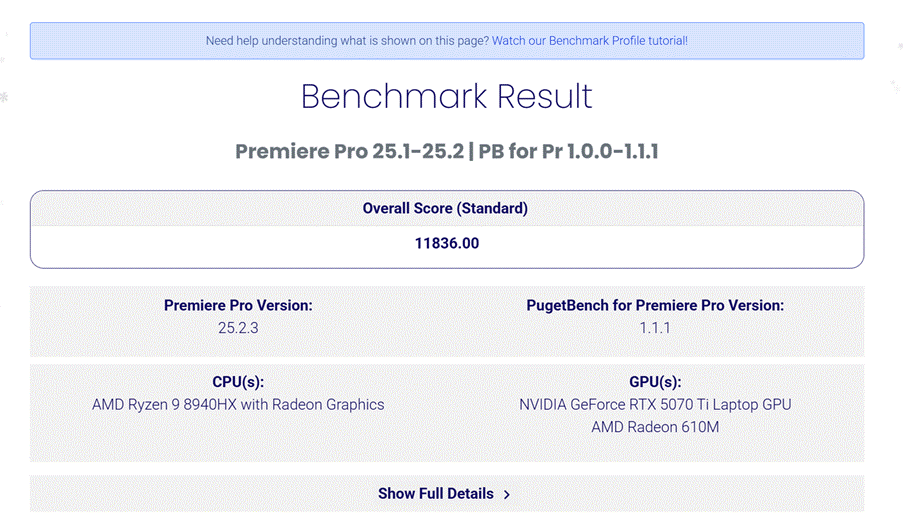Select the 1.1.1 PugetBench version value
Image resolution: width=903 pixels, height=530 pixels.
(655, 327)
